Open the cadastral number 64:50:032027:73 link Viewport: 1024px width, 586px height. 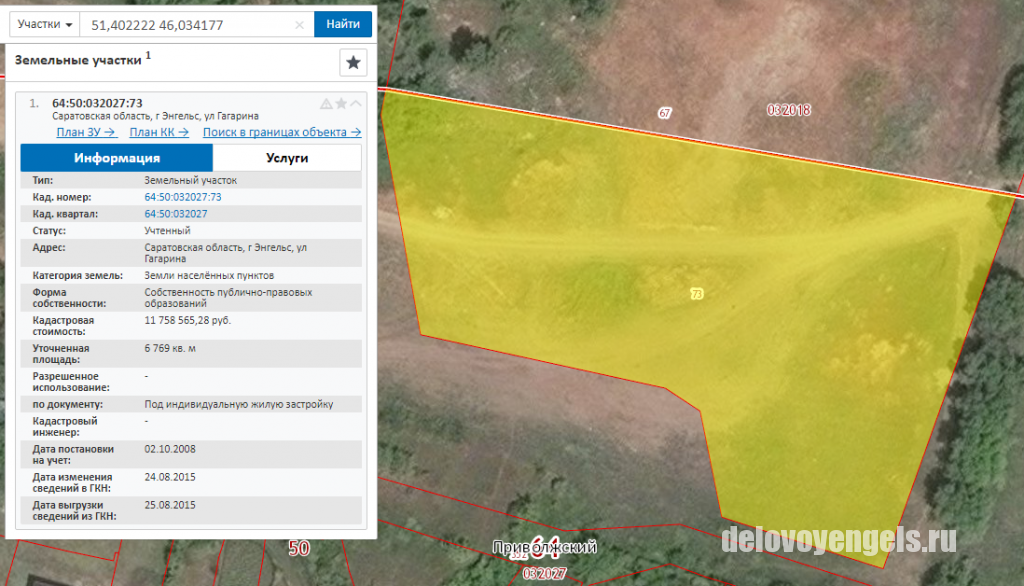coord(183,197)
